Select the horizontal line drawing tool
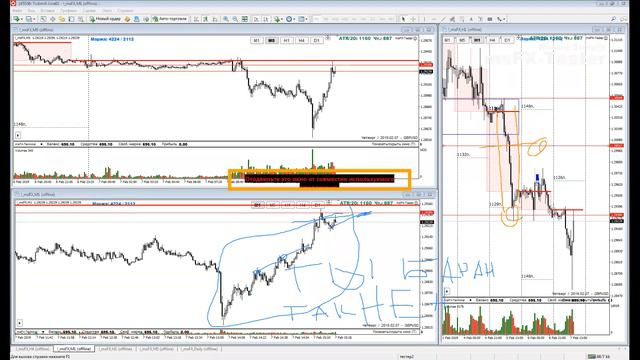The image size is (640, 360). coord(434,19)
